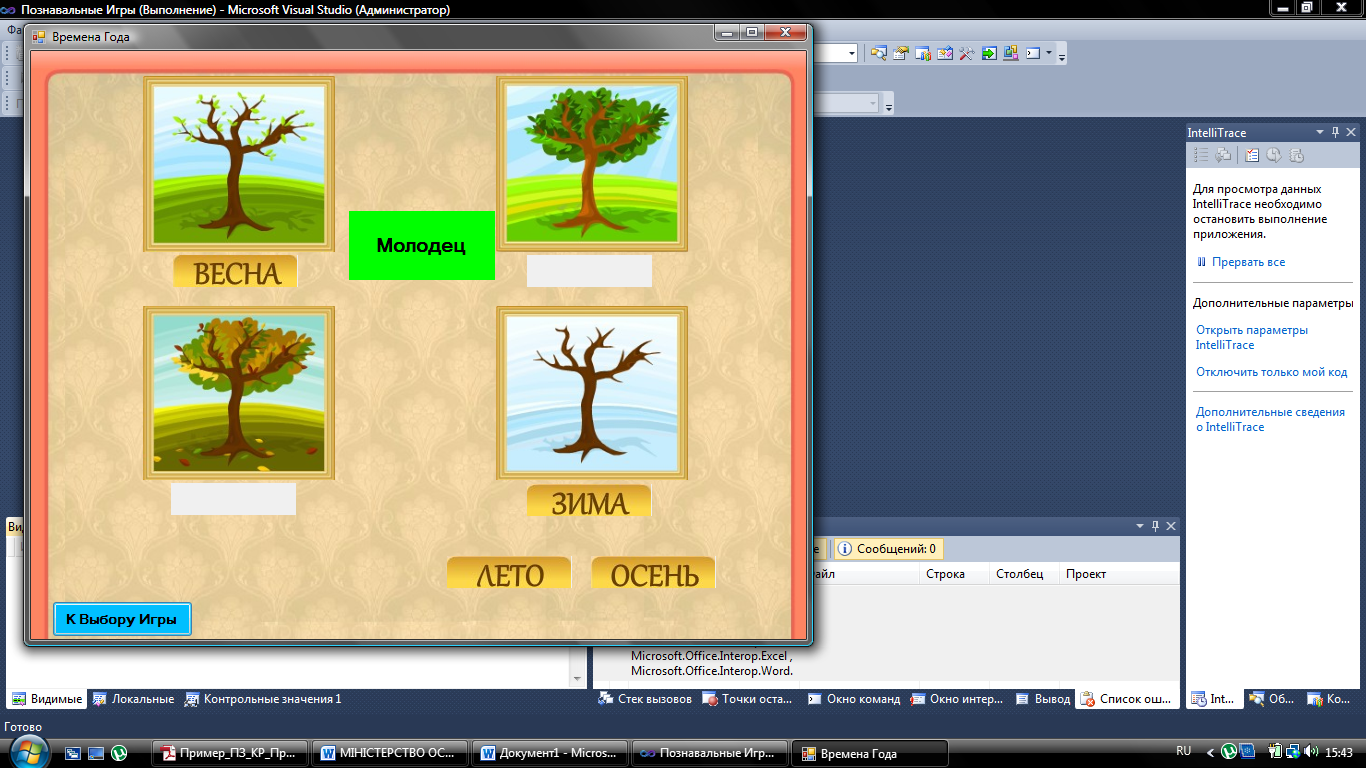Open the Toolbox hammer-and-wrench icon
Screen dimensions: 1366x768
967,53
